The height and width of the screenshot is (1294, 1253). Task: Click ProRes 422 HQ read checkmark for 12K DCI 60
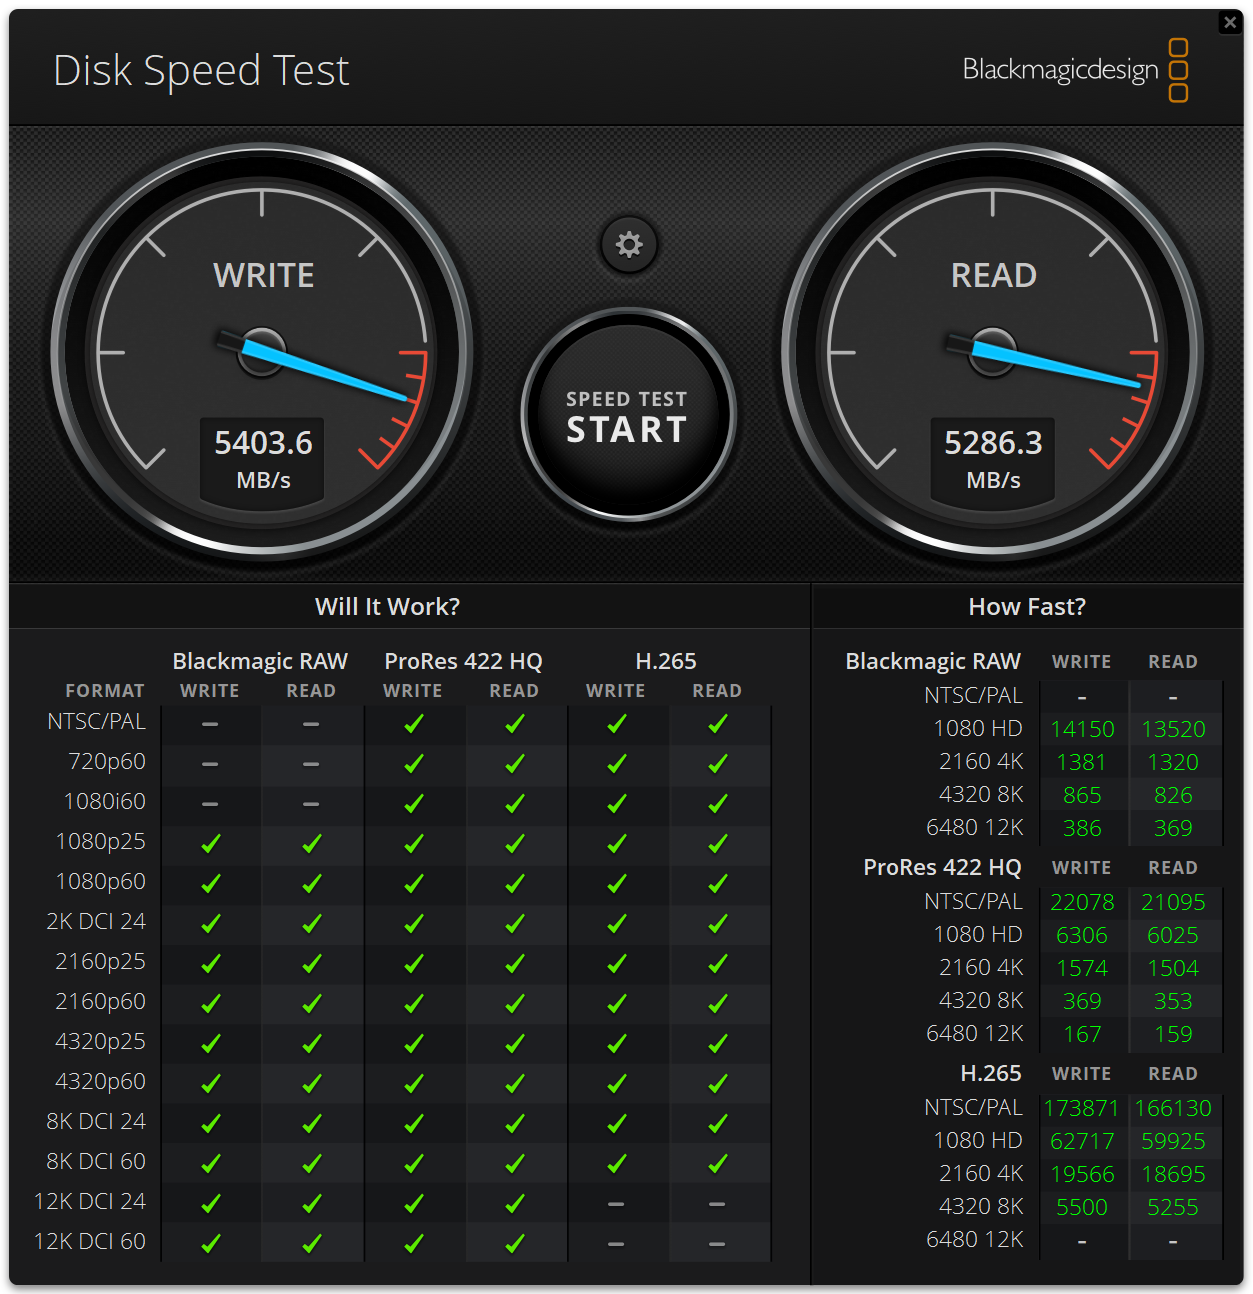pos(514,1243)
